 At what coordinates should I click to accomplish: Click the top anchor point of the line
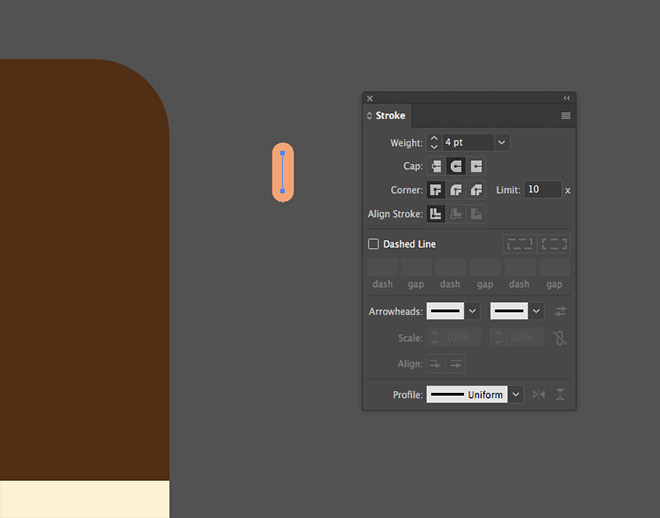(282, 153)
